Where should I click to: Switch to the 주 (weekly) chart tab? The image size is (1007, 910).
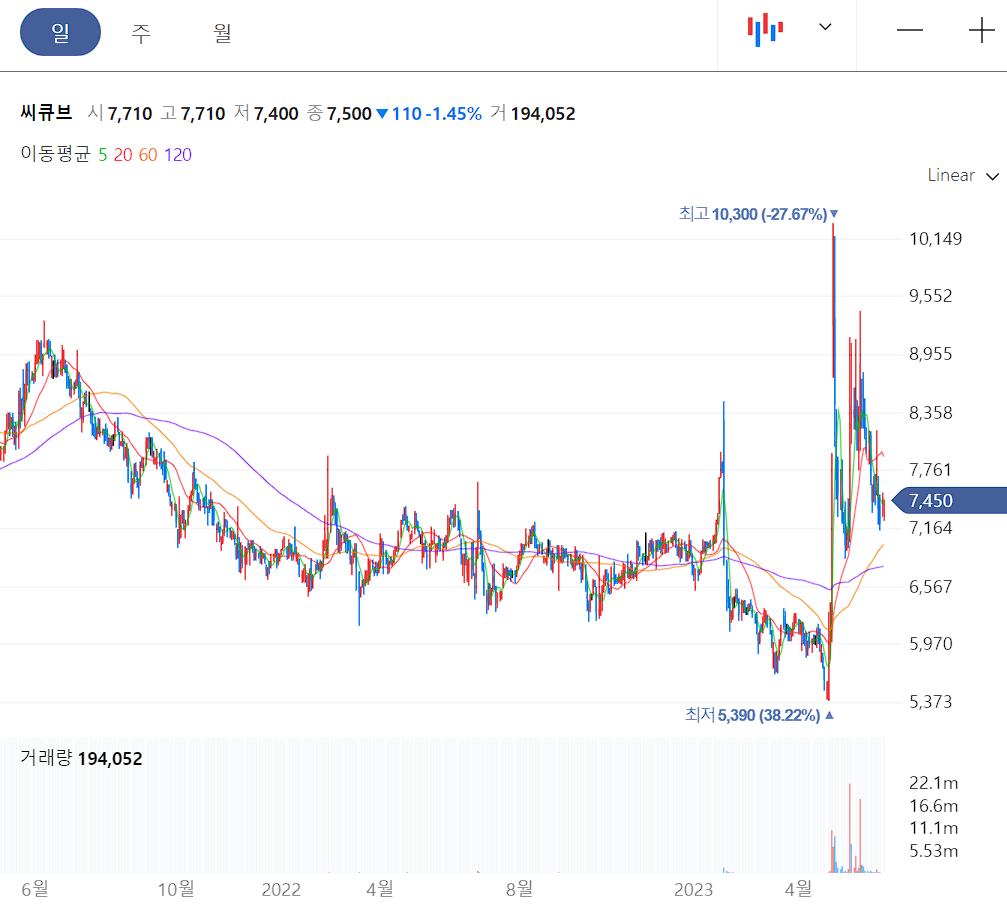(141, 32)
